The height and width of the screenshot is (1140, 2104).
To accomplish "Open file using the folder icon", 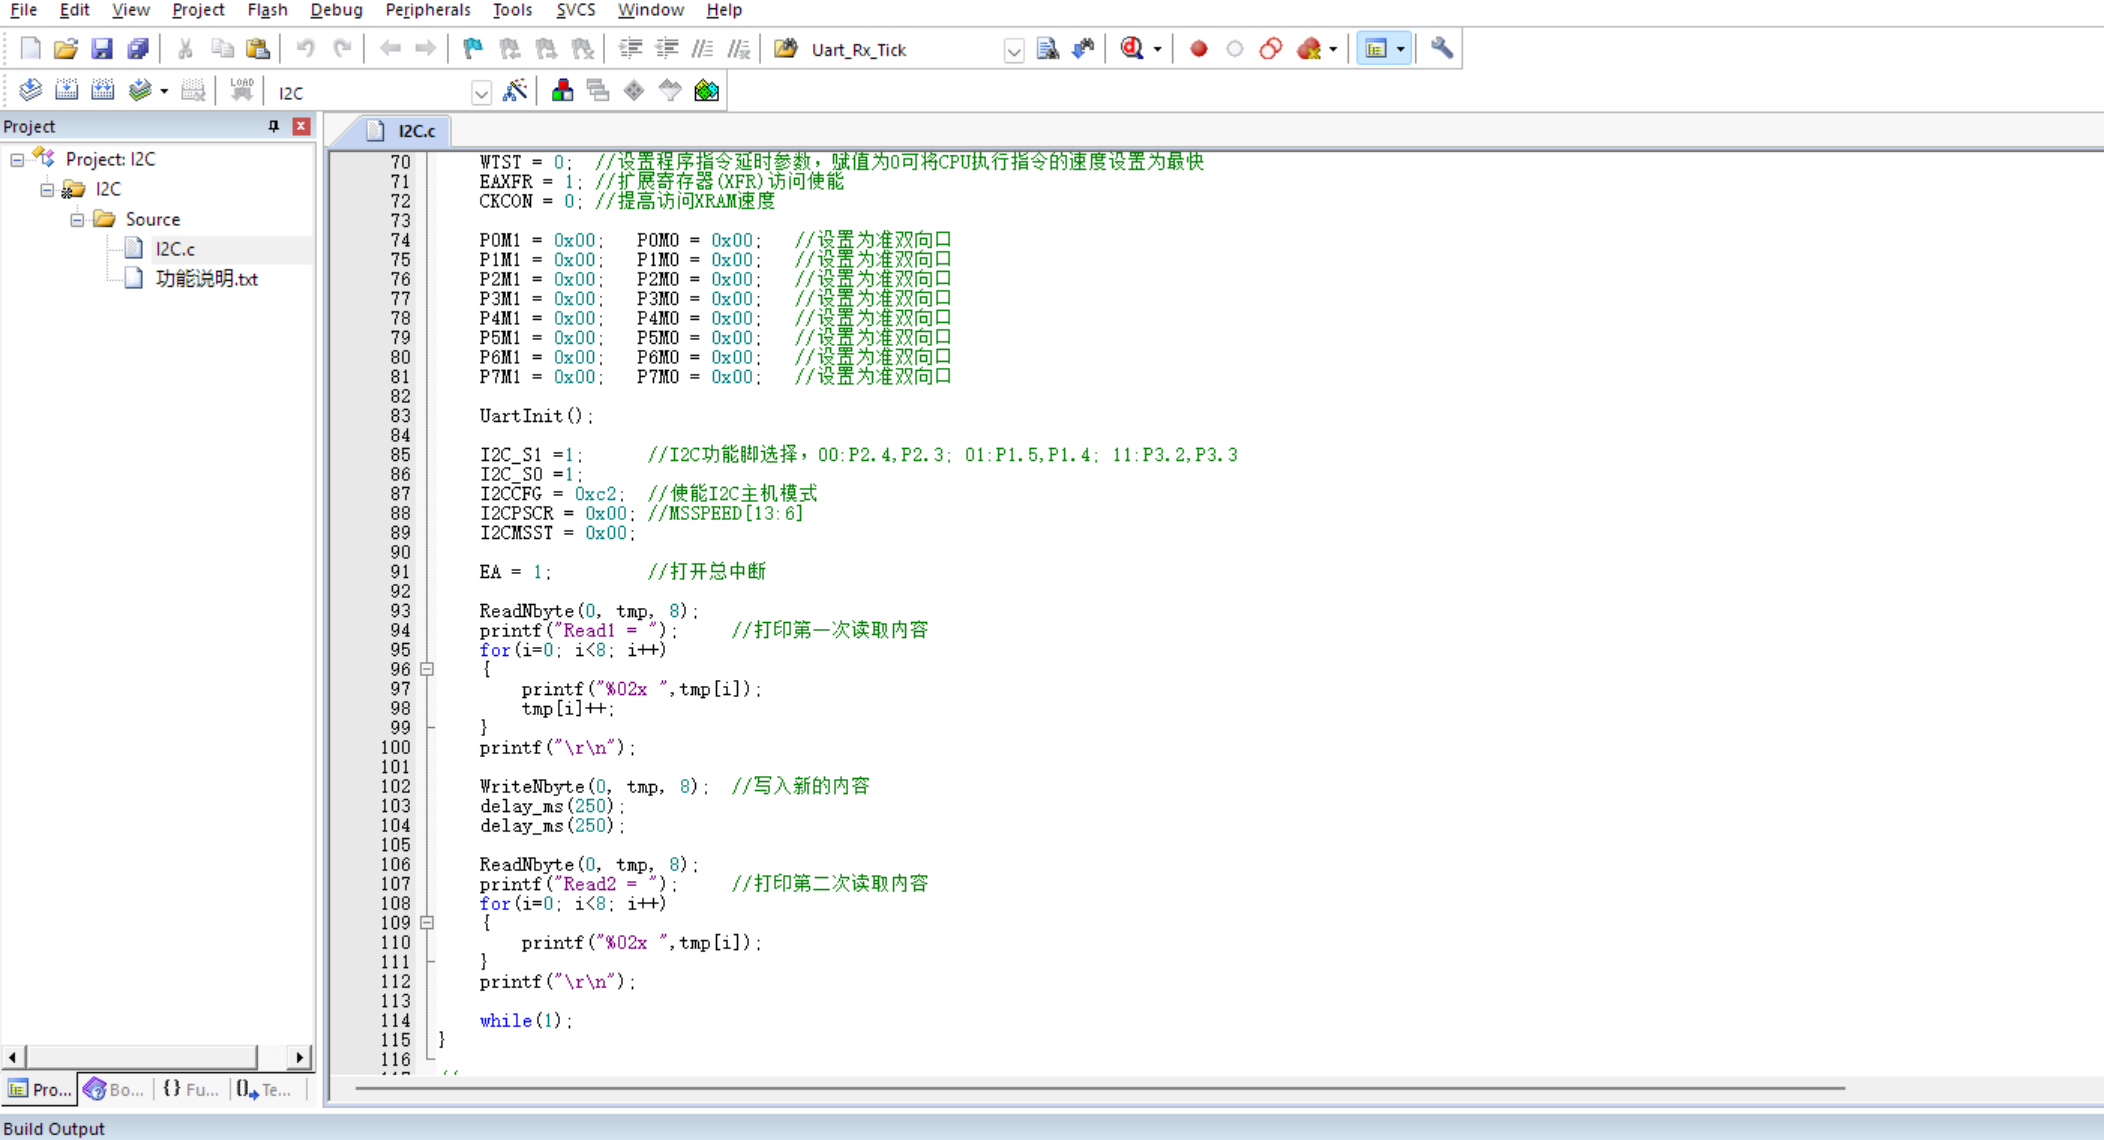I will (66, 49).
